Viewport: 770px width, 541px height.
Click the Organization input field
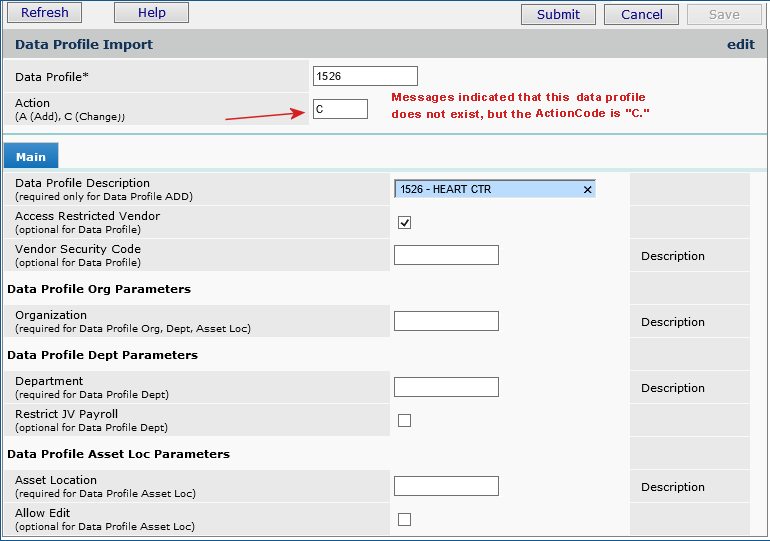pyautogui.click(x=446, y=321)
